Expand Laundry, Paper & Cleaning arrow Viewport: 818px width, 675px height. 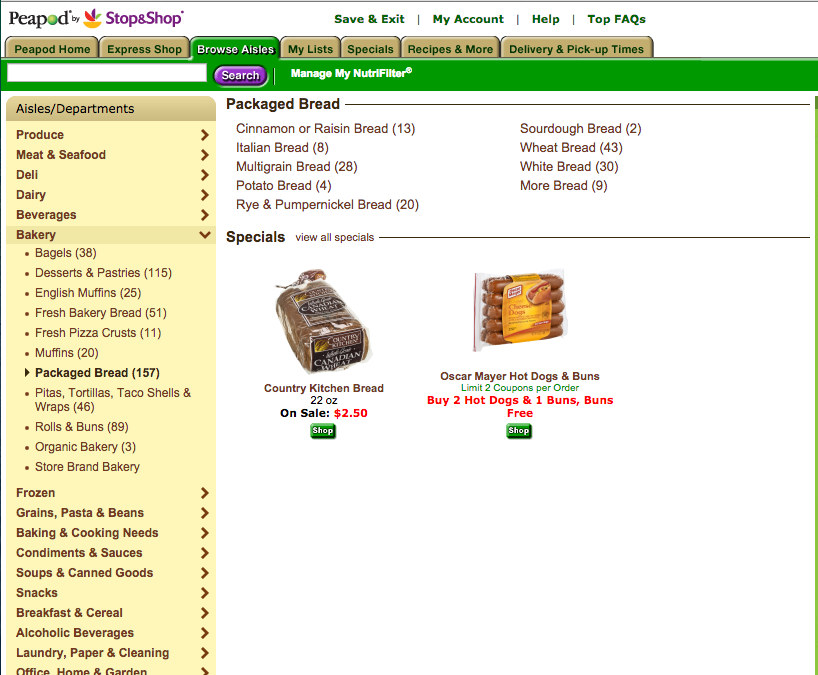pos(204,653)
